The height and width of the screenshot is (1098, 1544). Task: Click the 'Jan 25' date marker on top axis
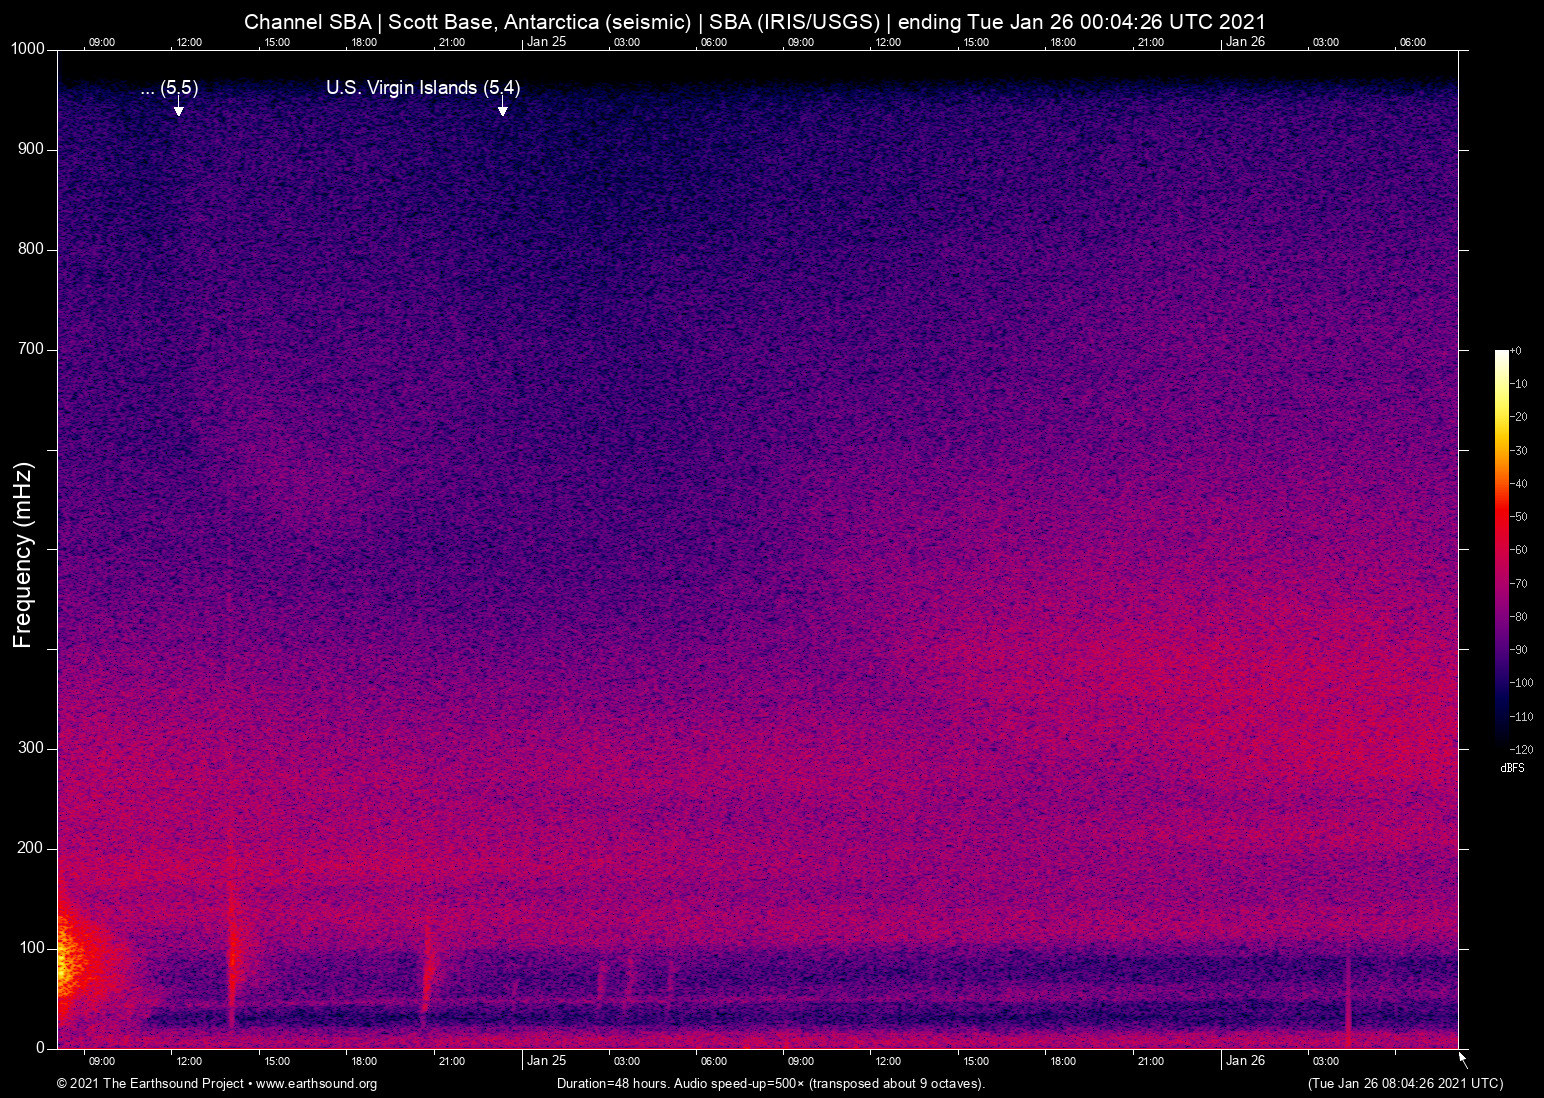[x=546, y=42]
